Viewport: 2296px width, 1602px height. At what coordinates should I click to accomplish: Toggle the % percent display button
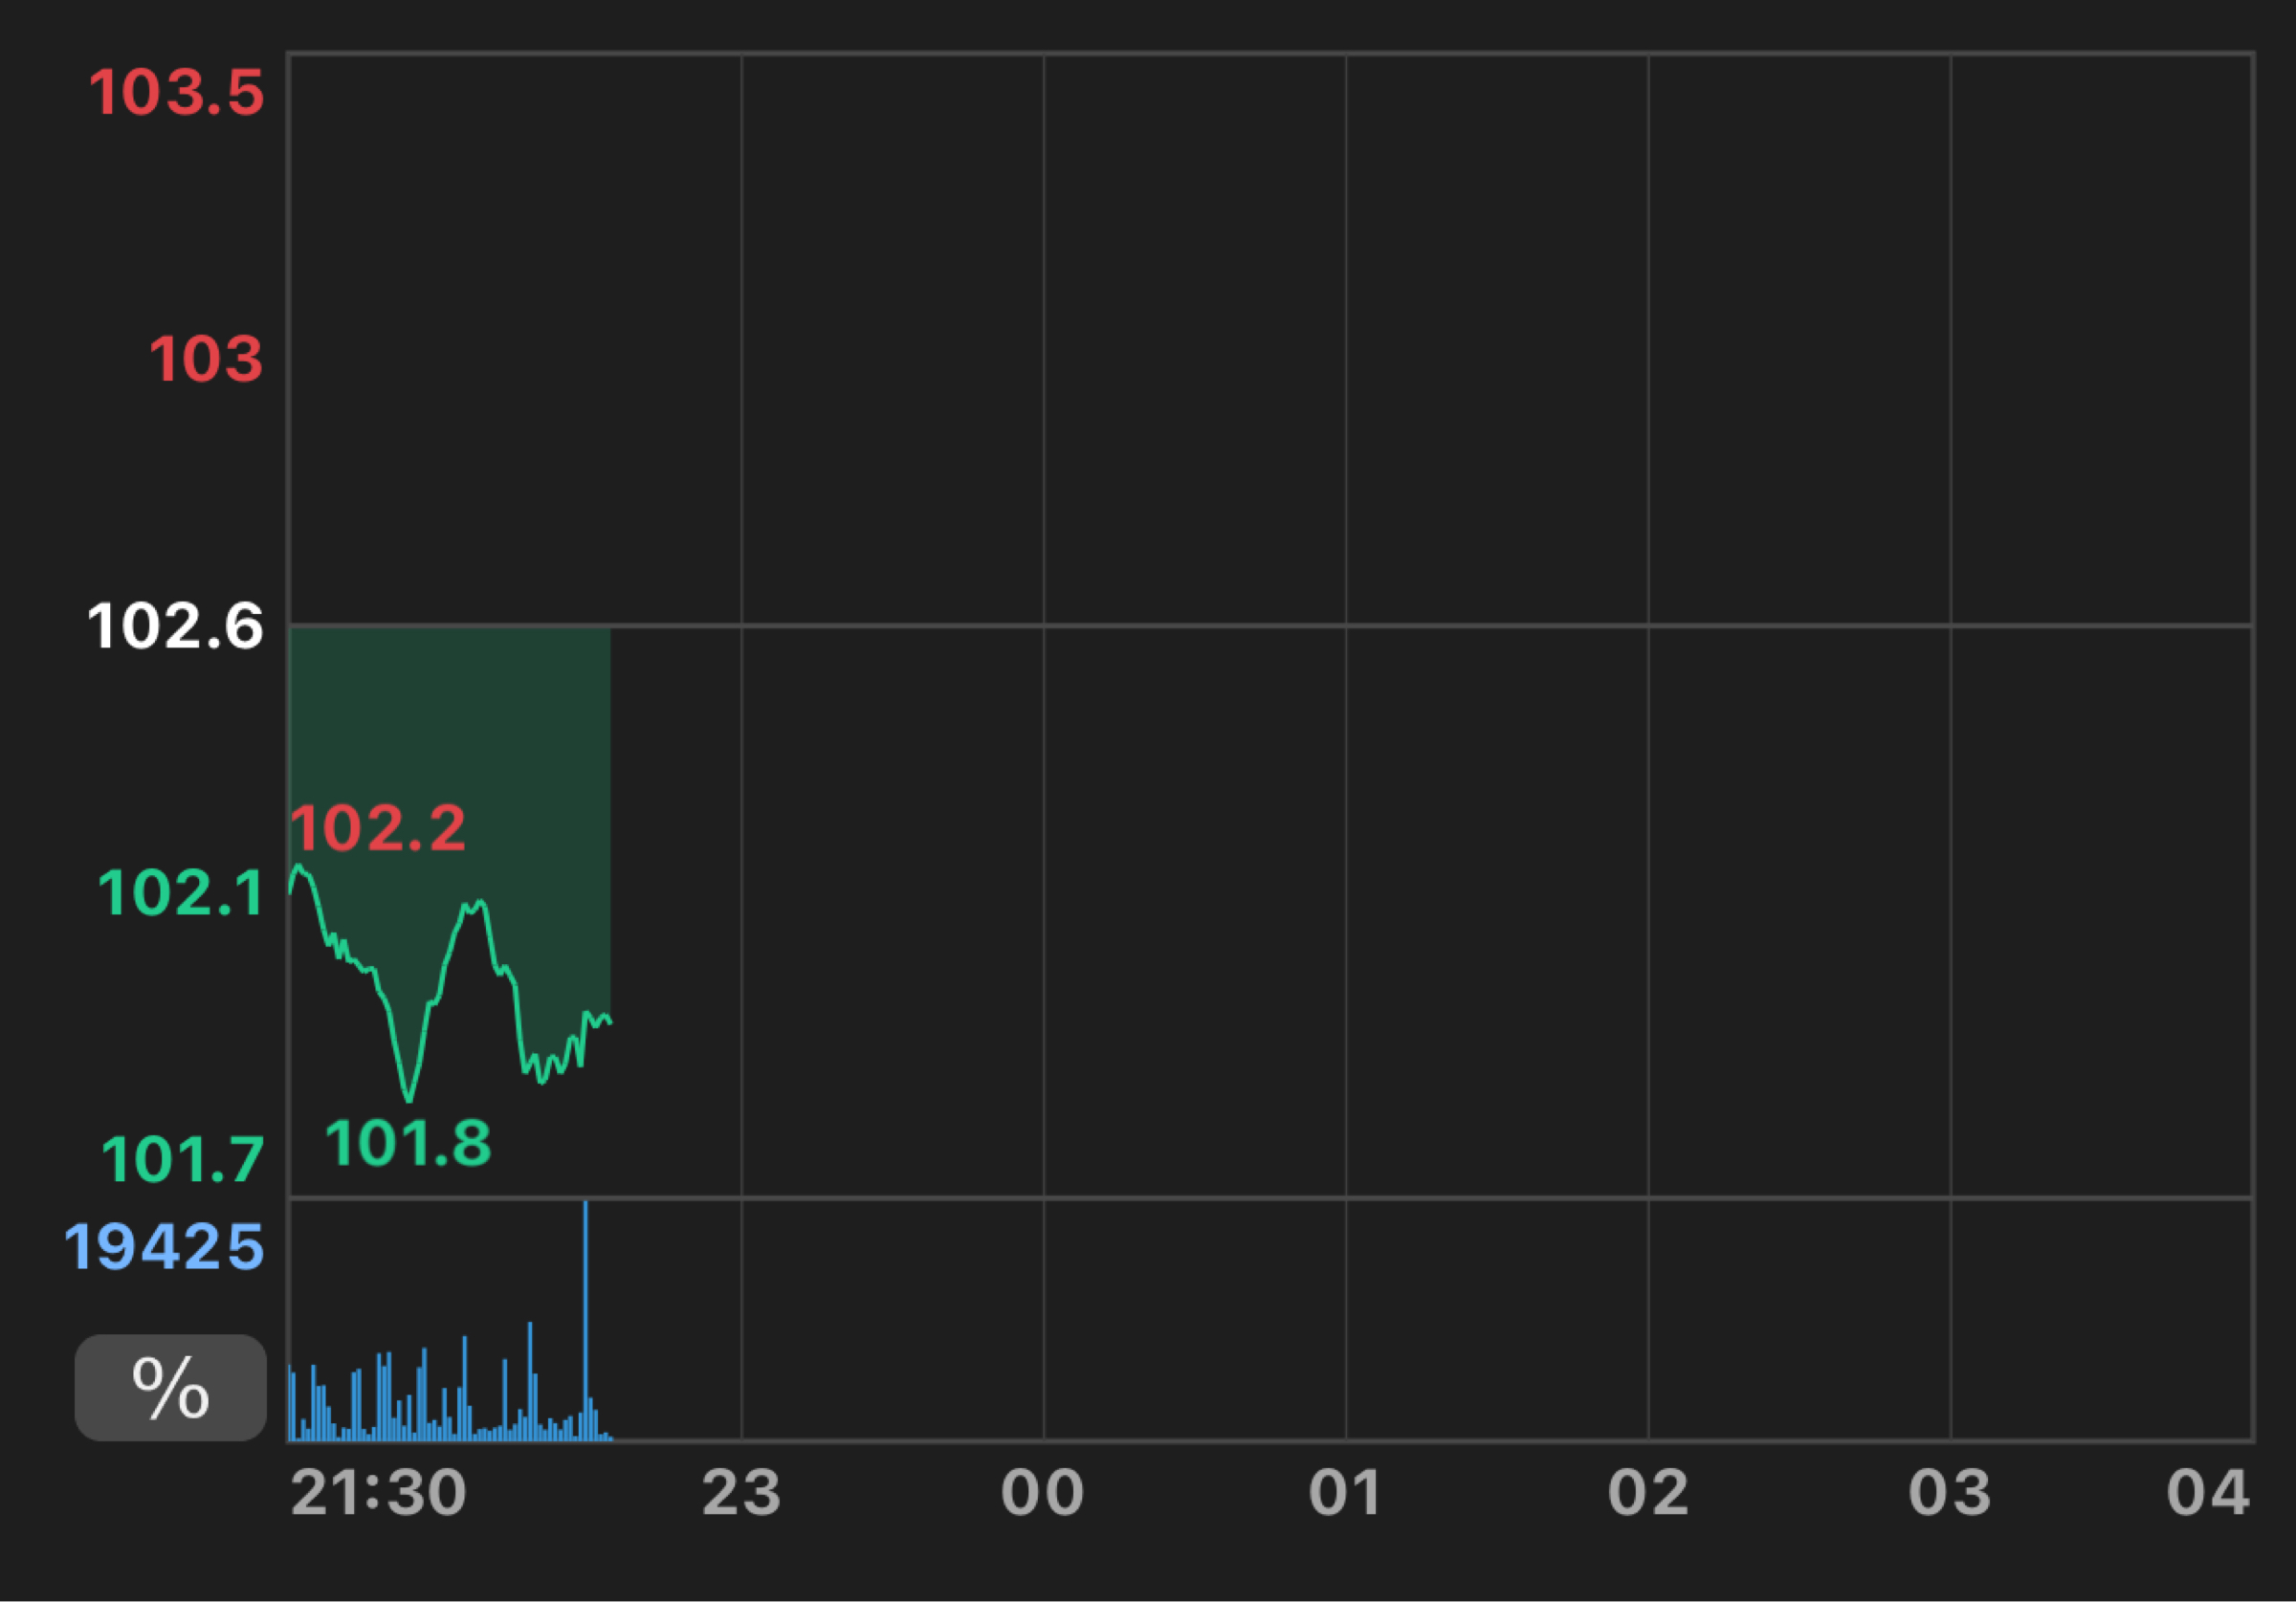(x=170, y=1389)
